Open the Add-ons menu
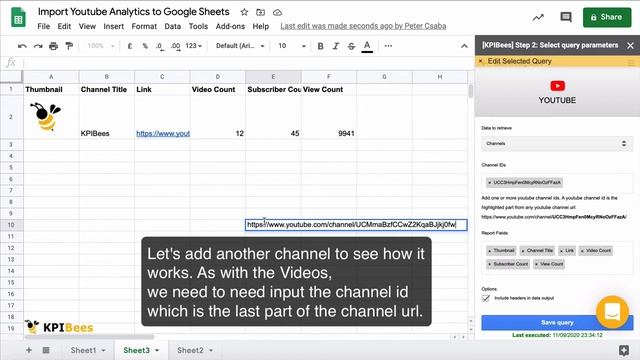Screen dimensions: 640x360 (x=230, y=26)
